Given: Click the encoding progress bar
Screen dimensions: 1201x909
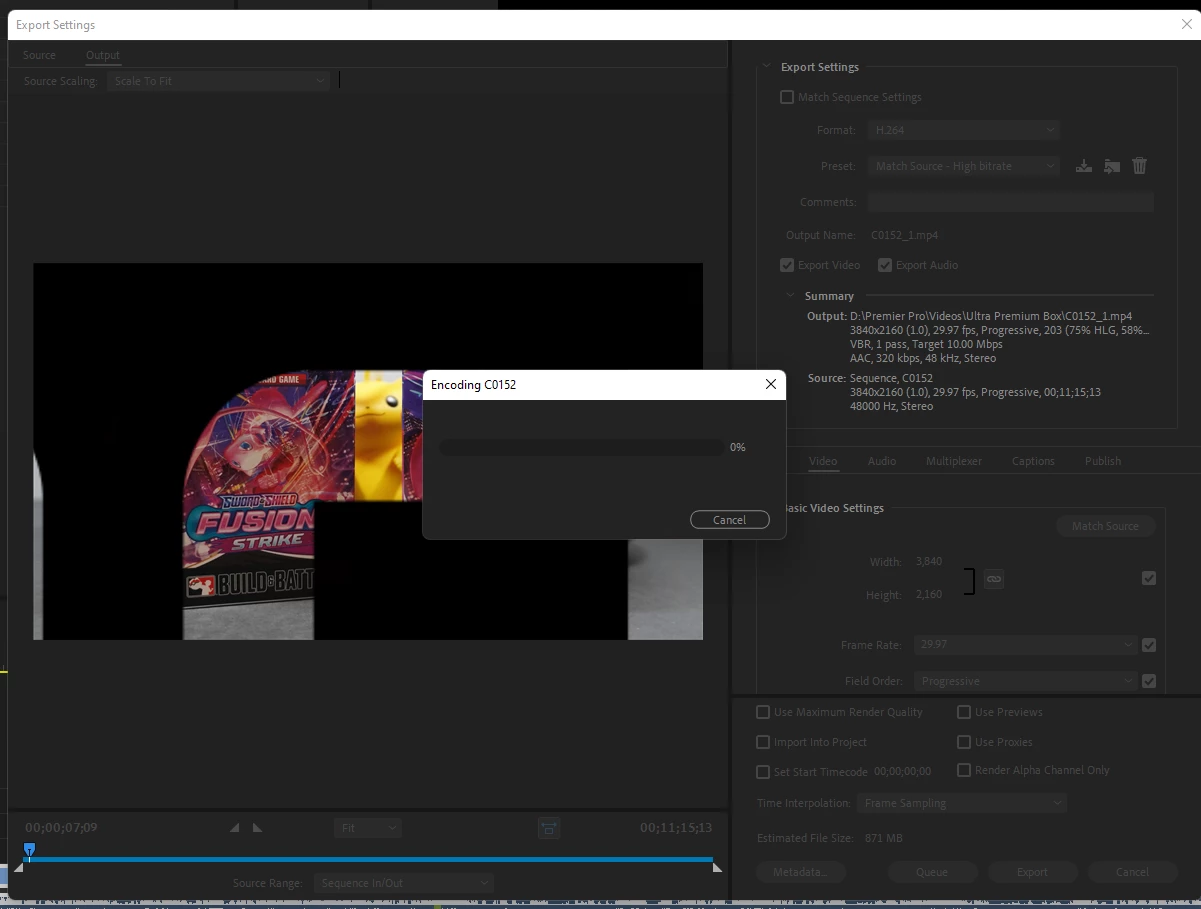Looking at the screenshot, I should coord(582,447).
